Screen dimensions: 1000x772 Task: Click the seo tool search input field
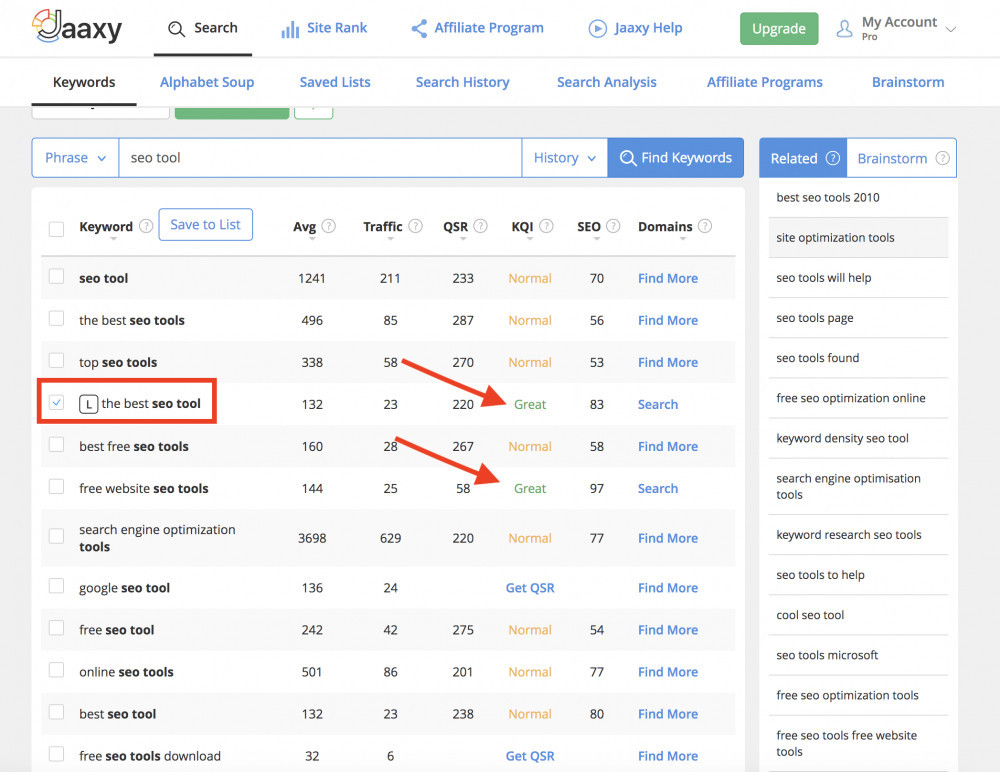[320, 158]
